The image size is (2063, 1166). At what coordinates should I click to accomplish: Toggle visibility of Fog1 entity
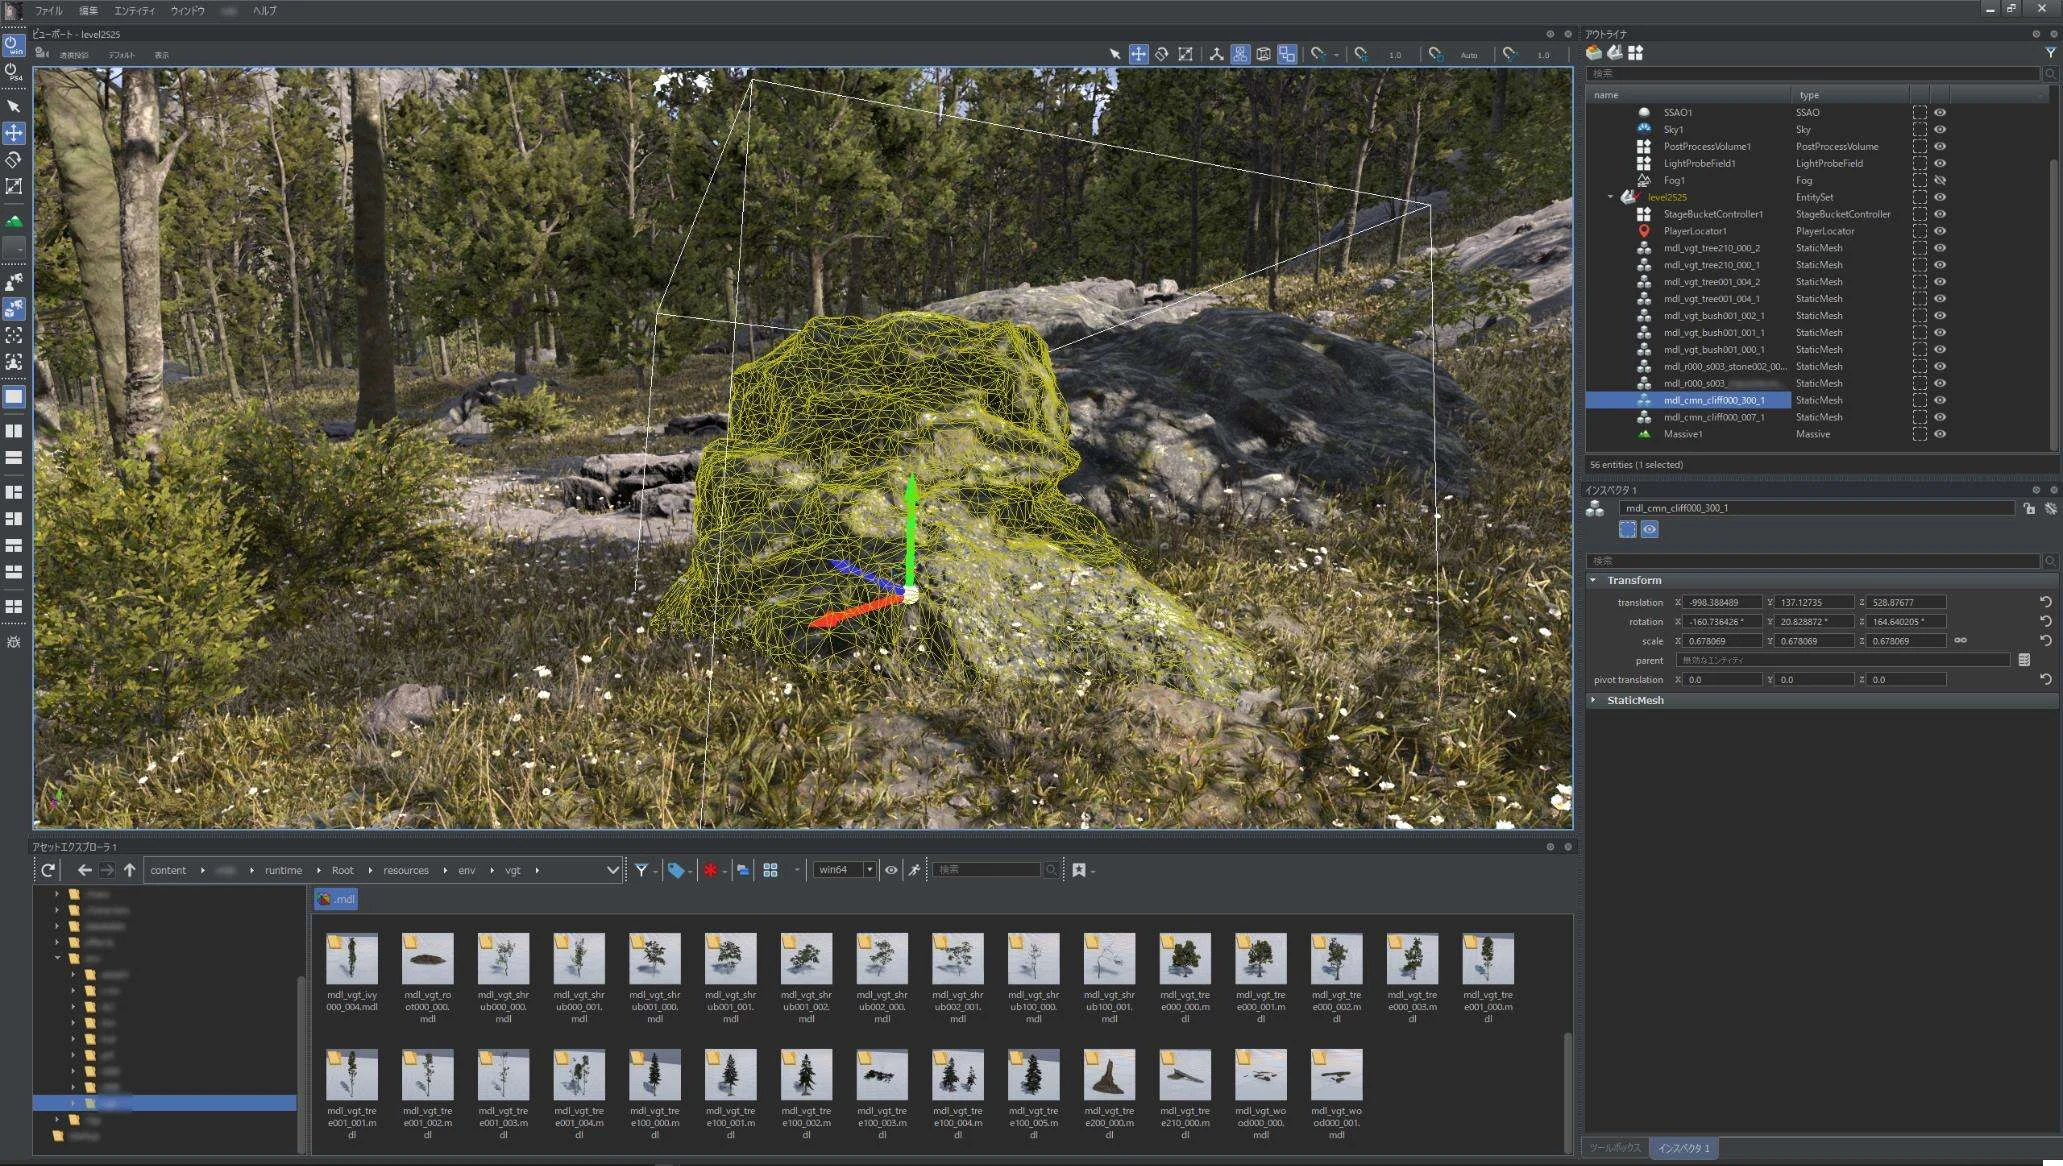[x=1940, y=180]
